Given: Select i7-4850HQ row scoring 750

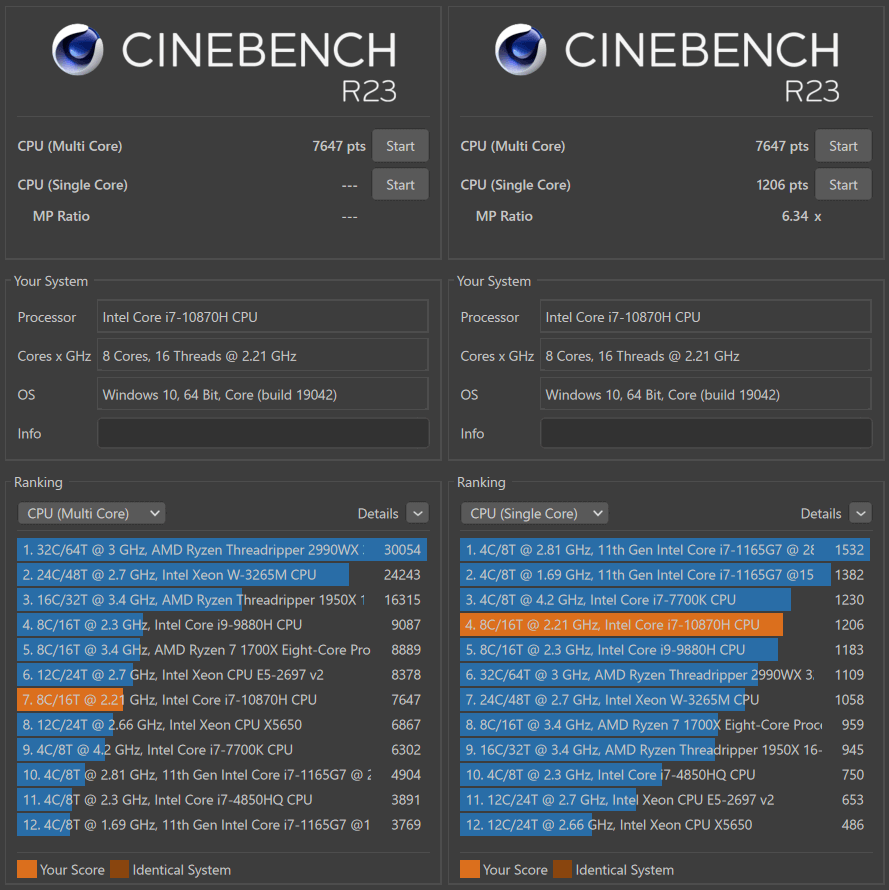Looking at the screenshot, I should tap(665, 774).
